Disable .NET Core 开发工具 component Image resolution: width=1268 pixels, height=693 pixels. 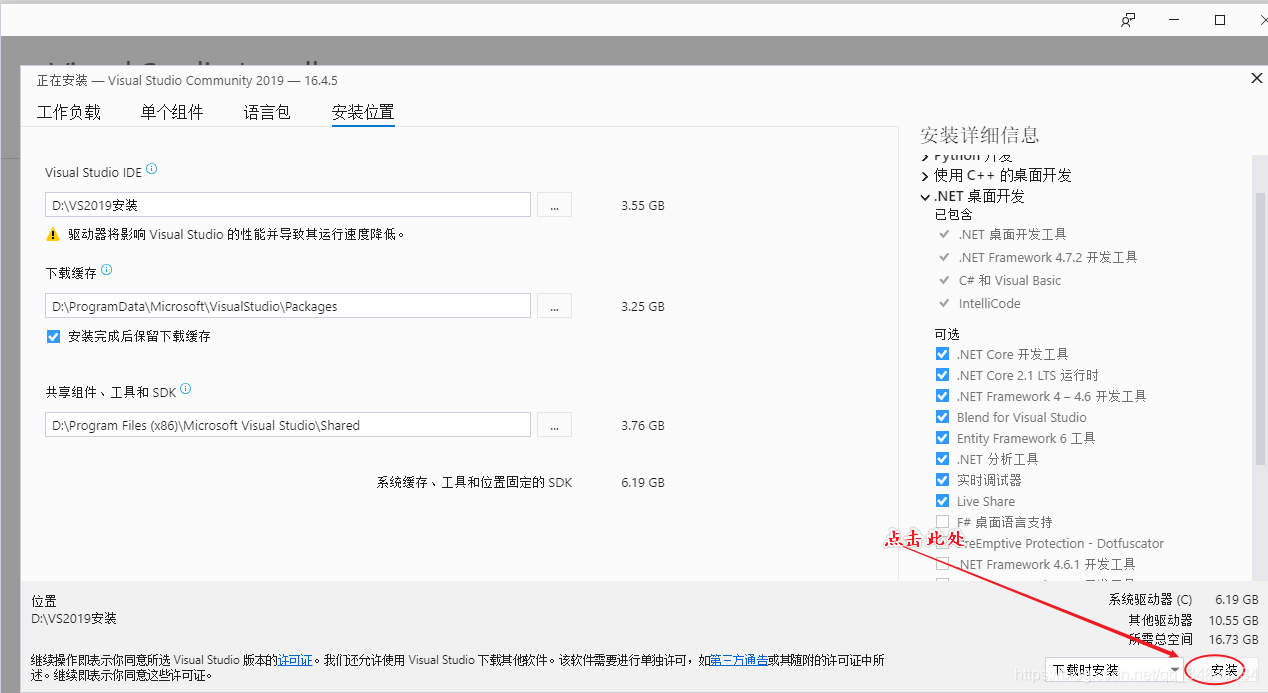941,353
